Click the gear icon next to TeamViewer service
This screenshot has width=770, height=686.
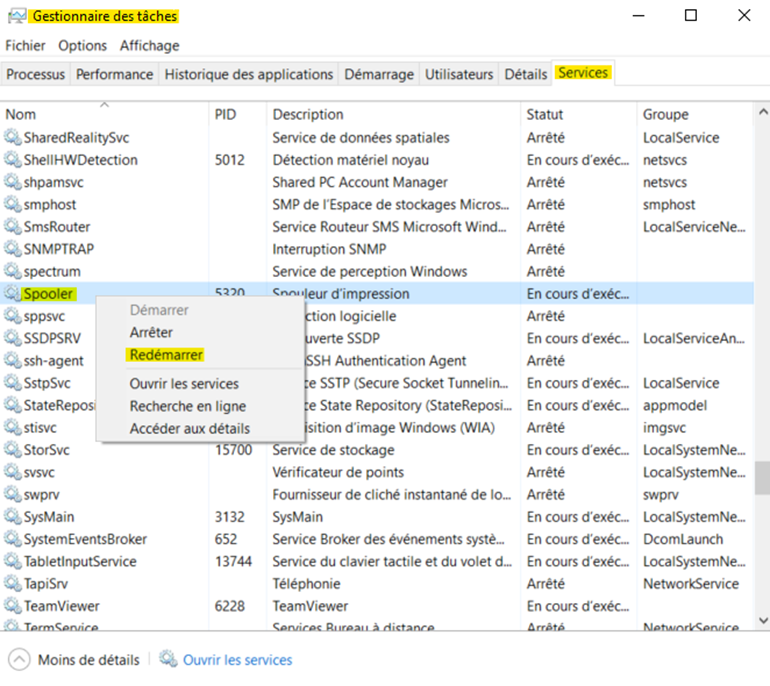(x=12, y=606)
